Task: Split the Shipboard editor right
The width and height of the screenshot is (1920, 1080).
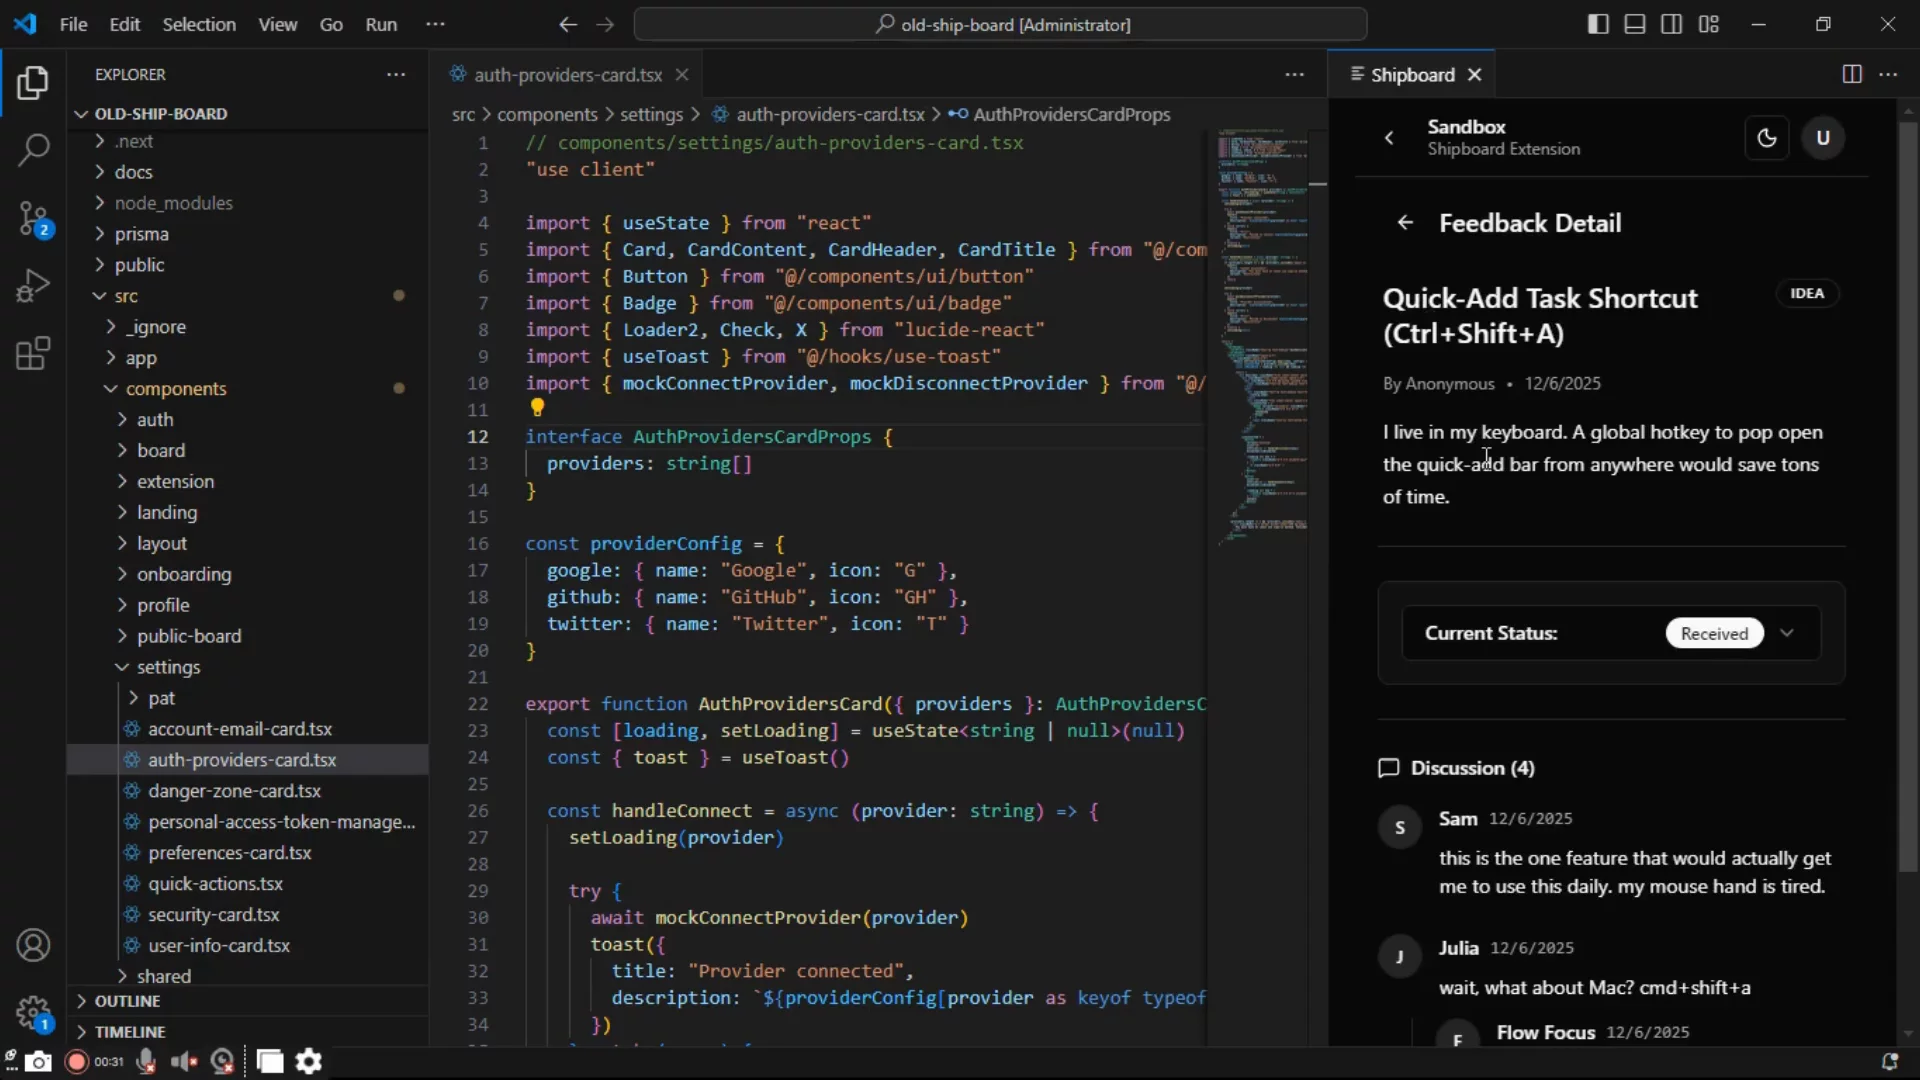Action: click(1851, 75)
